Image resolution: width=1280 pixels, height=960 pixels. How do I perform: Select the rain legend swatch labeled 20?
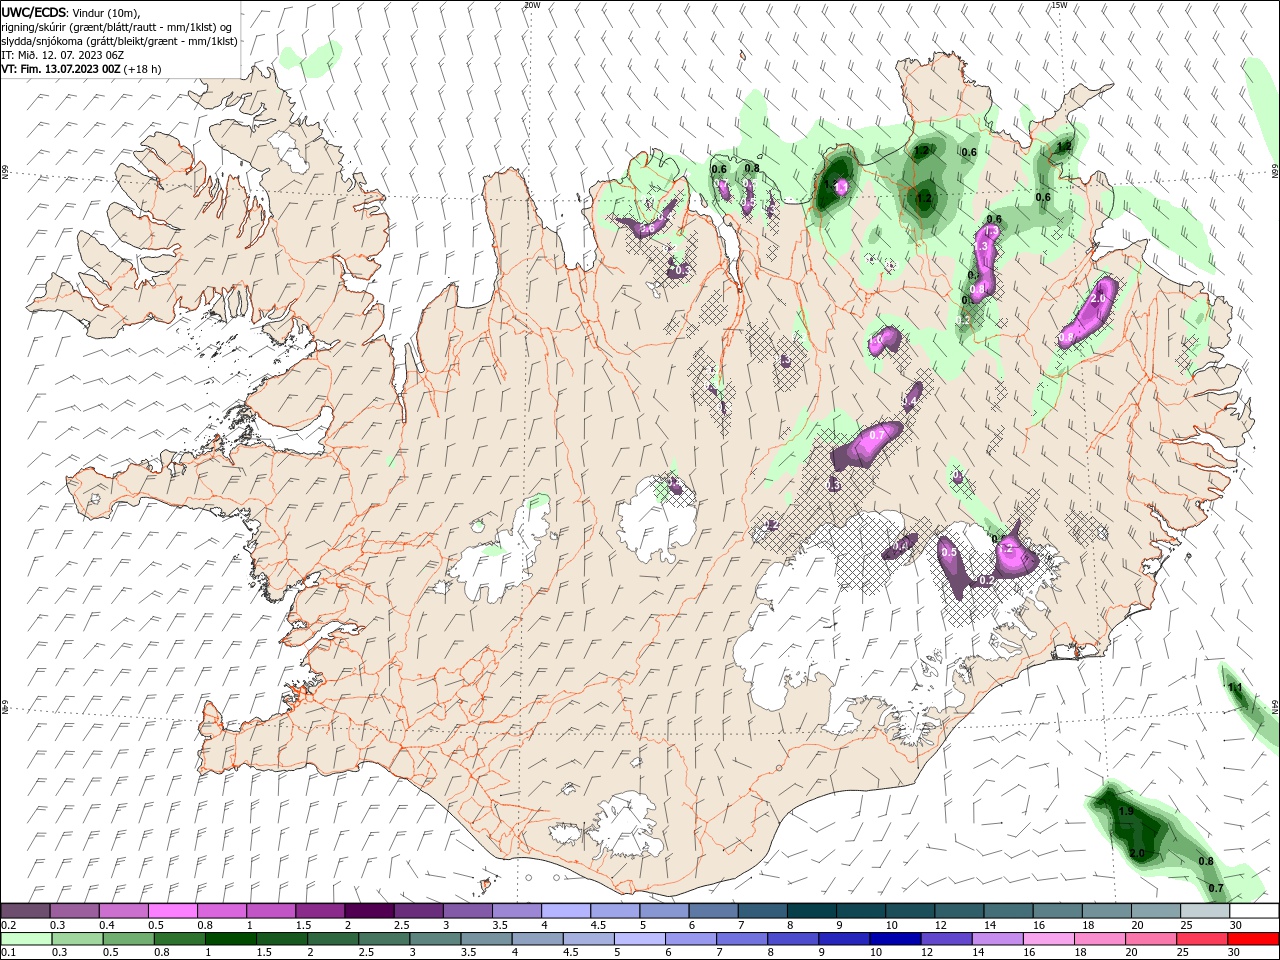pyautogui.click(x=1151, y=939)
